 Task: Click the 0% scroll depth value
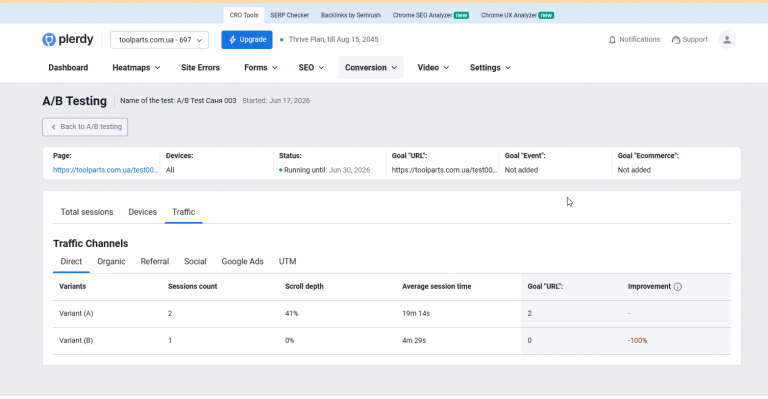(x=289, y=340)
